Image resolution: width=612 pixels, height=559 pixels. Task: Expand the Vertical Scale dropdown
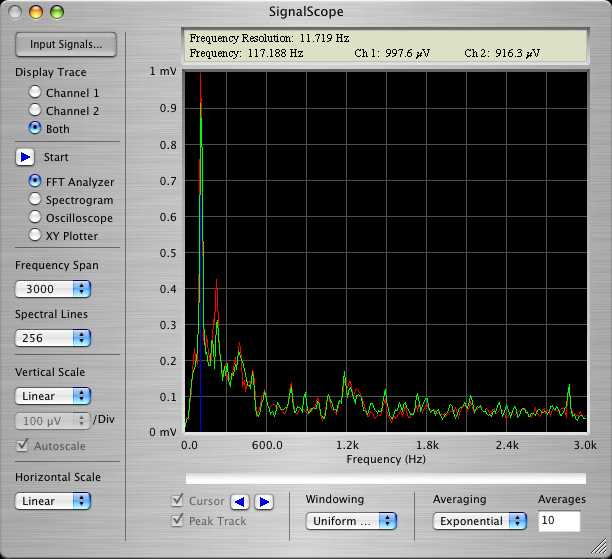pos(53,396)
